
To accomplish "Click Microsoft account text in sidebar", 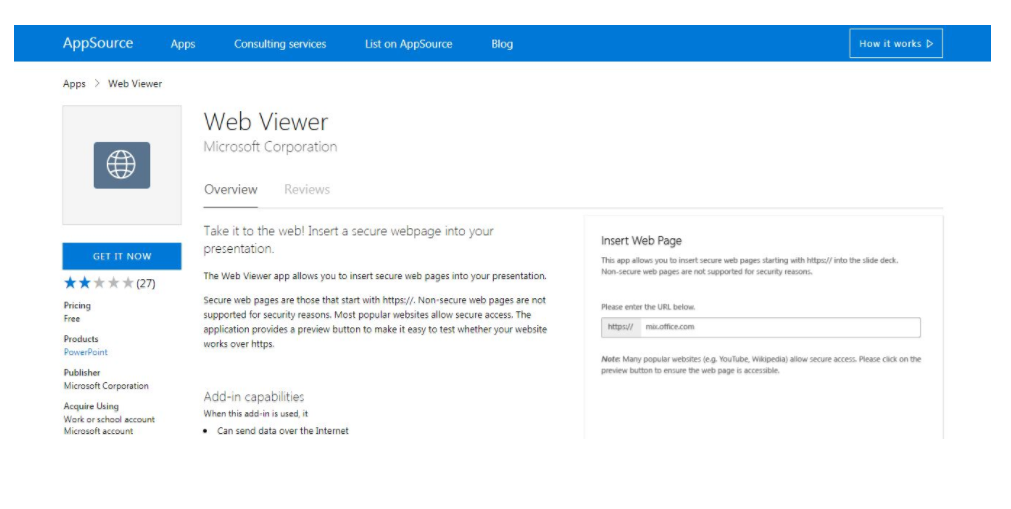I will 98,431.
